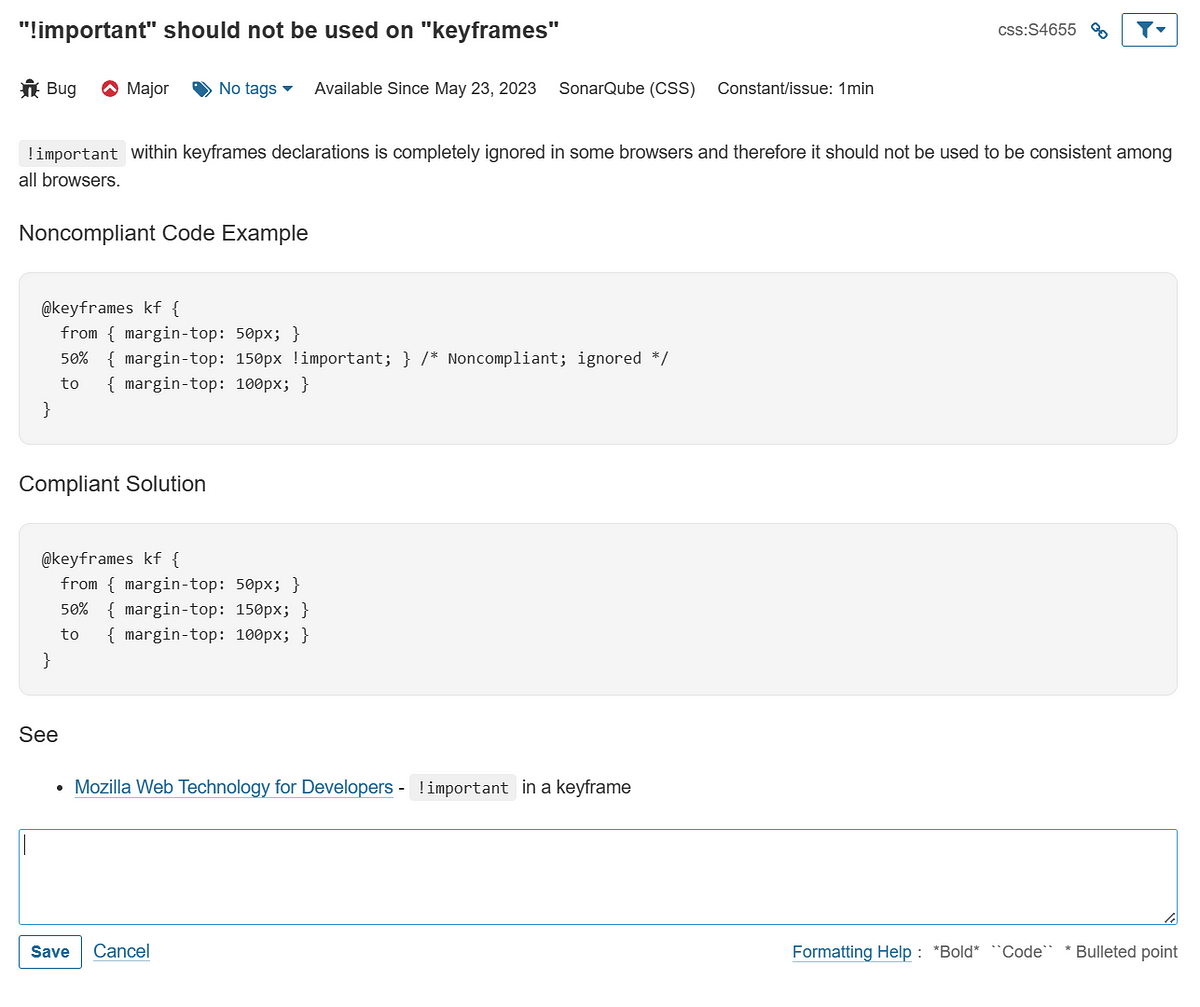
Task: Cancel the note editing
Action: point(121,951)
